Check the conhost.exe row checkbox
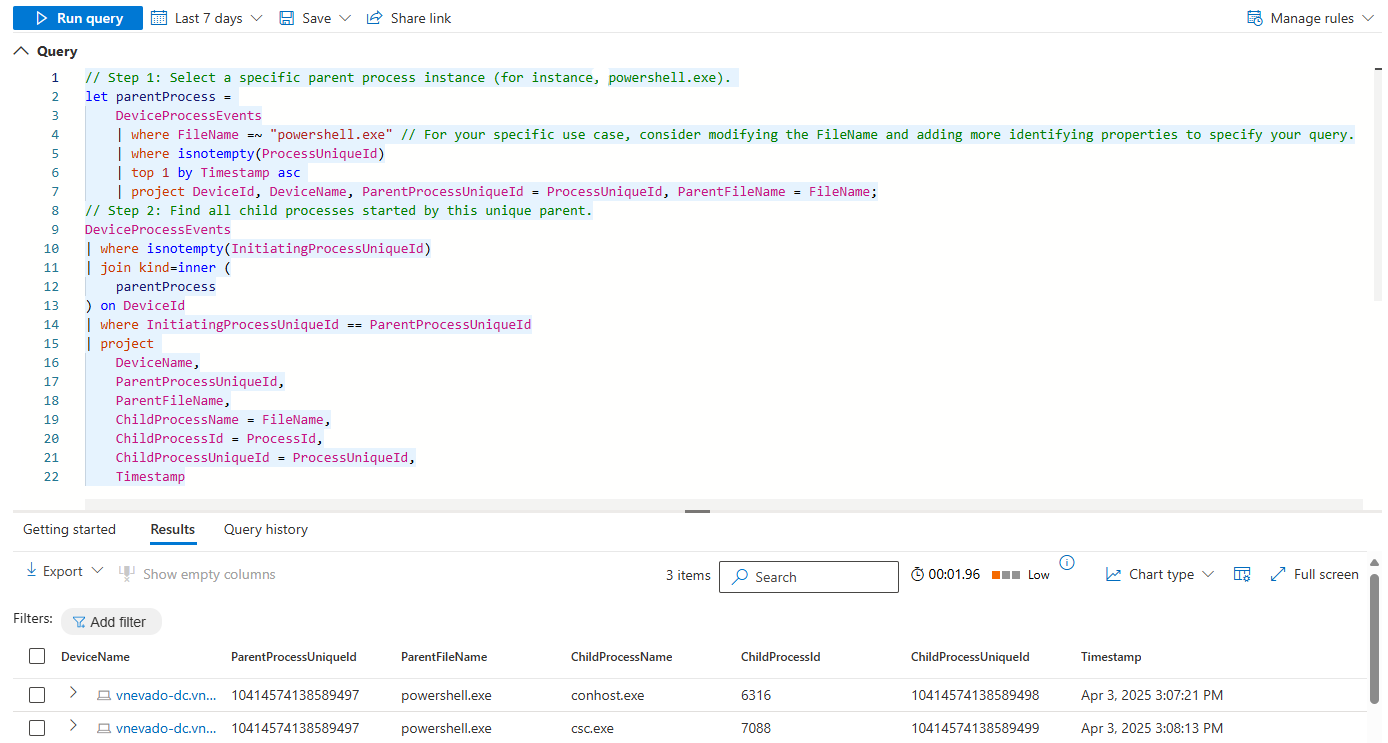 (37, 695)
